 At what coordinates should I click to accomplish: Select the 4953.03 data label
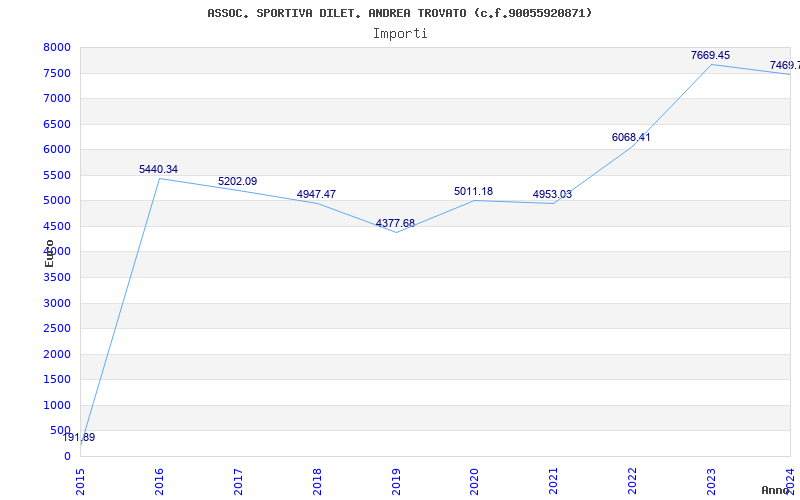coord(552,194)
